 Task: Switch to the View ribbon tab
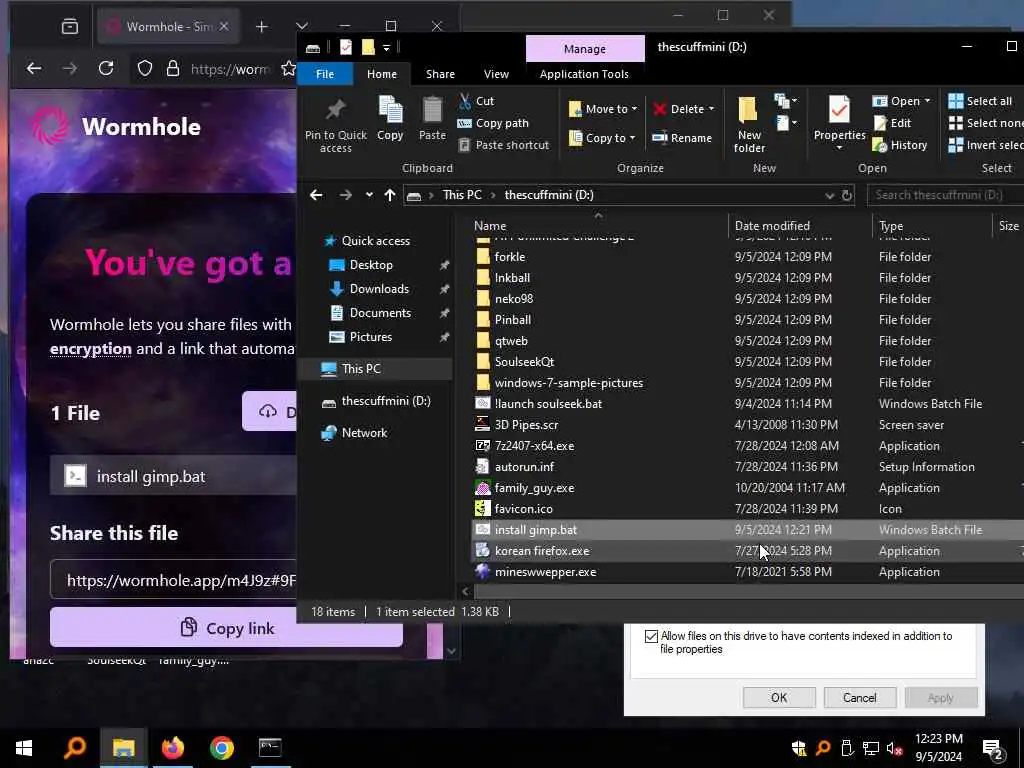[x=496, y=74]
